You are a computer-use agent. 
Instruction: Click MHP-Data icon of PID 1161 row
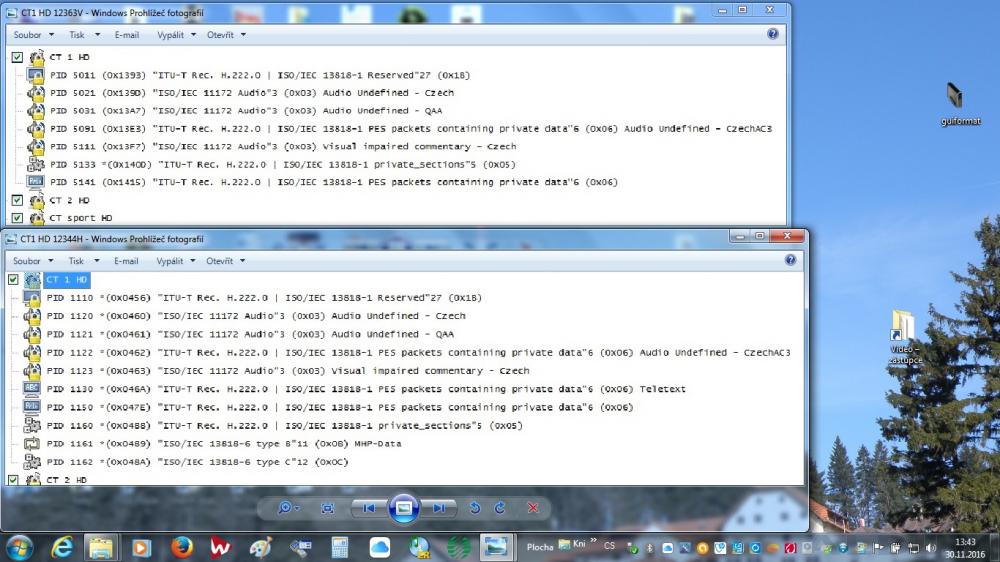32,443
